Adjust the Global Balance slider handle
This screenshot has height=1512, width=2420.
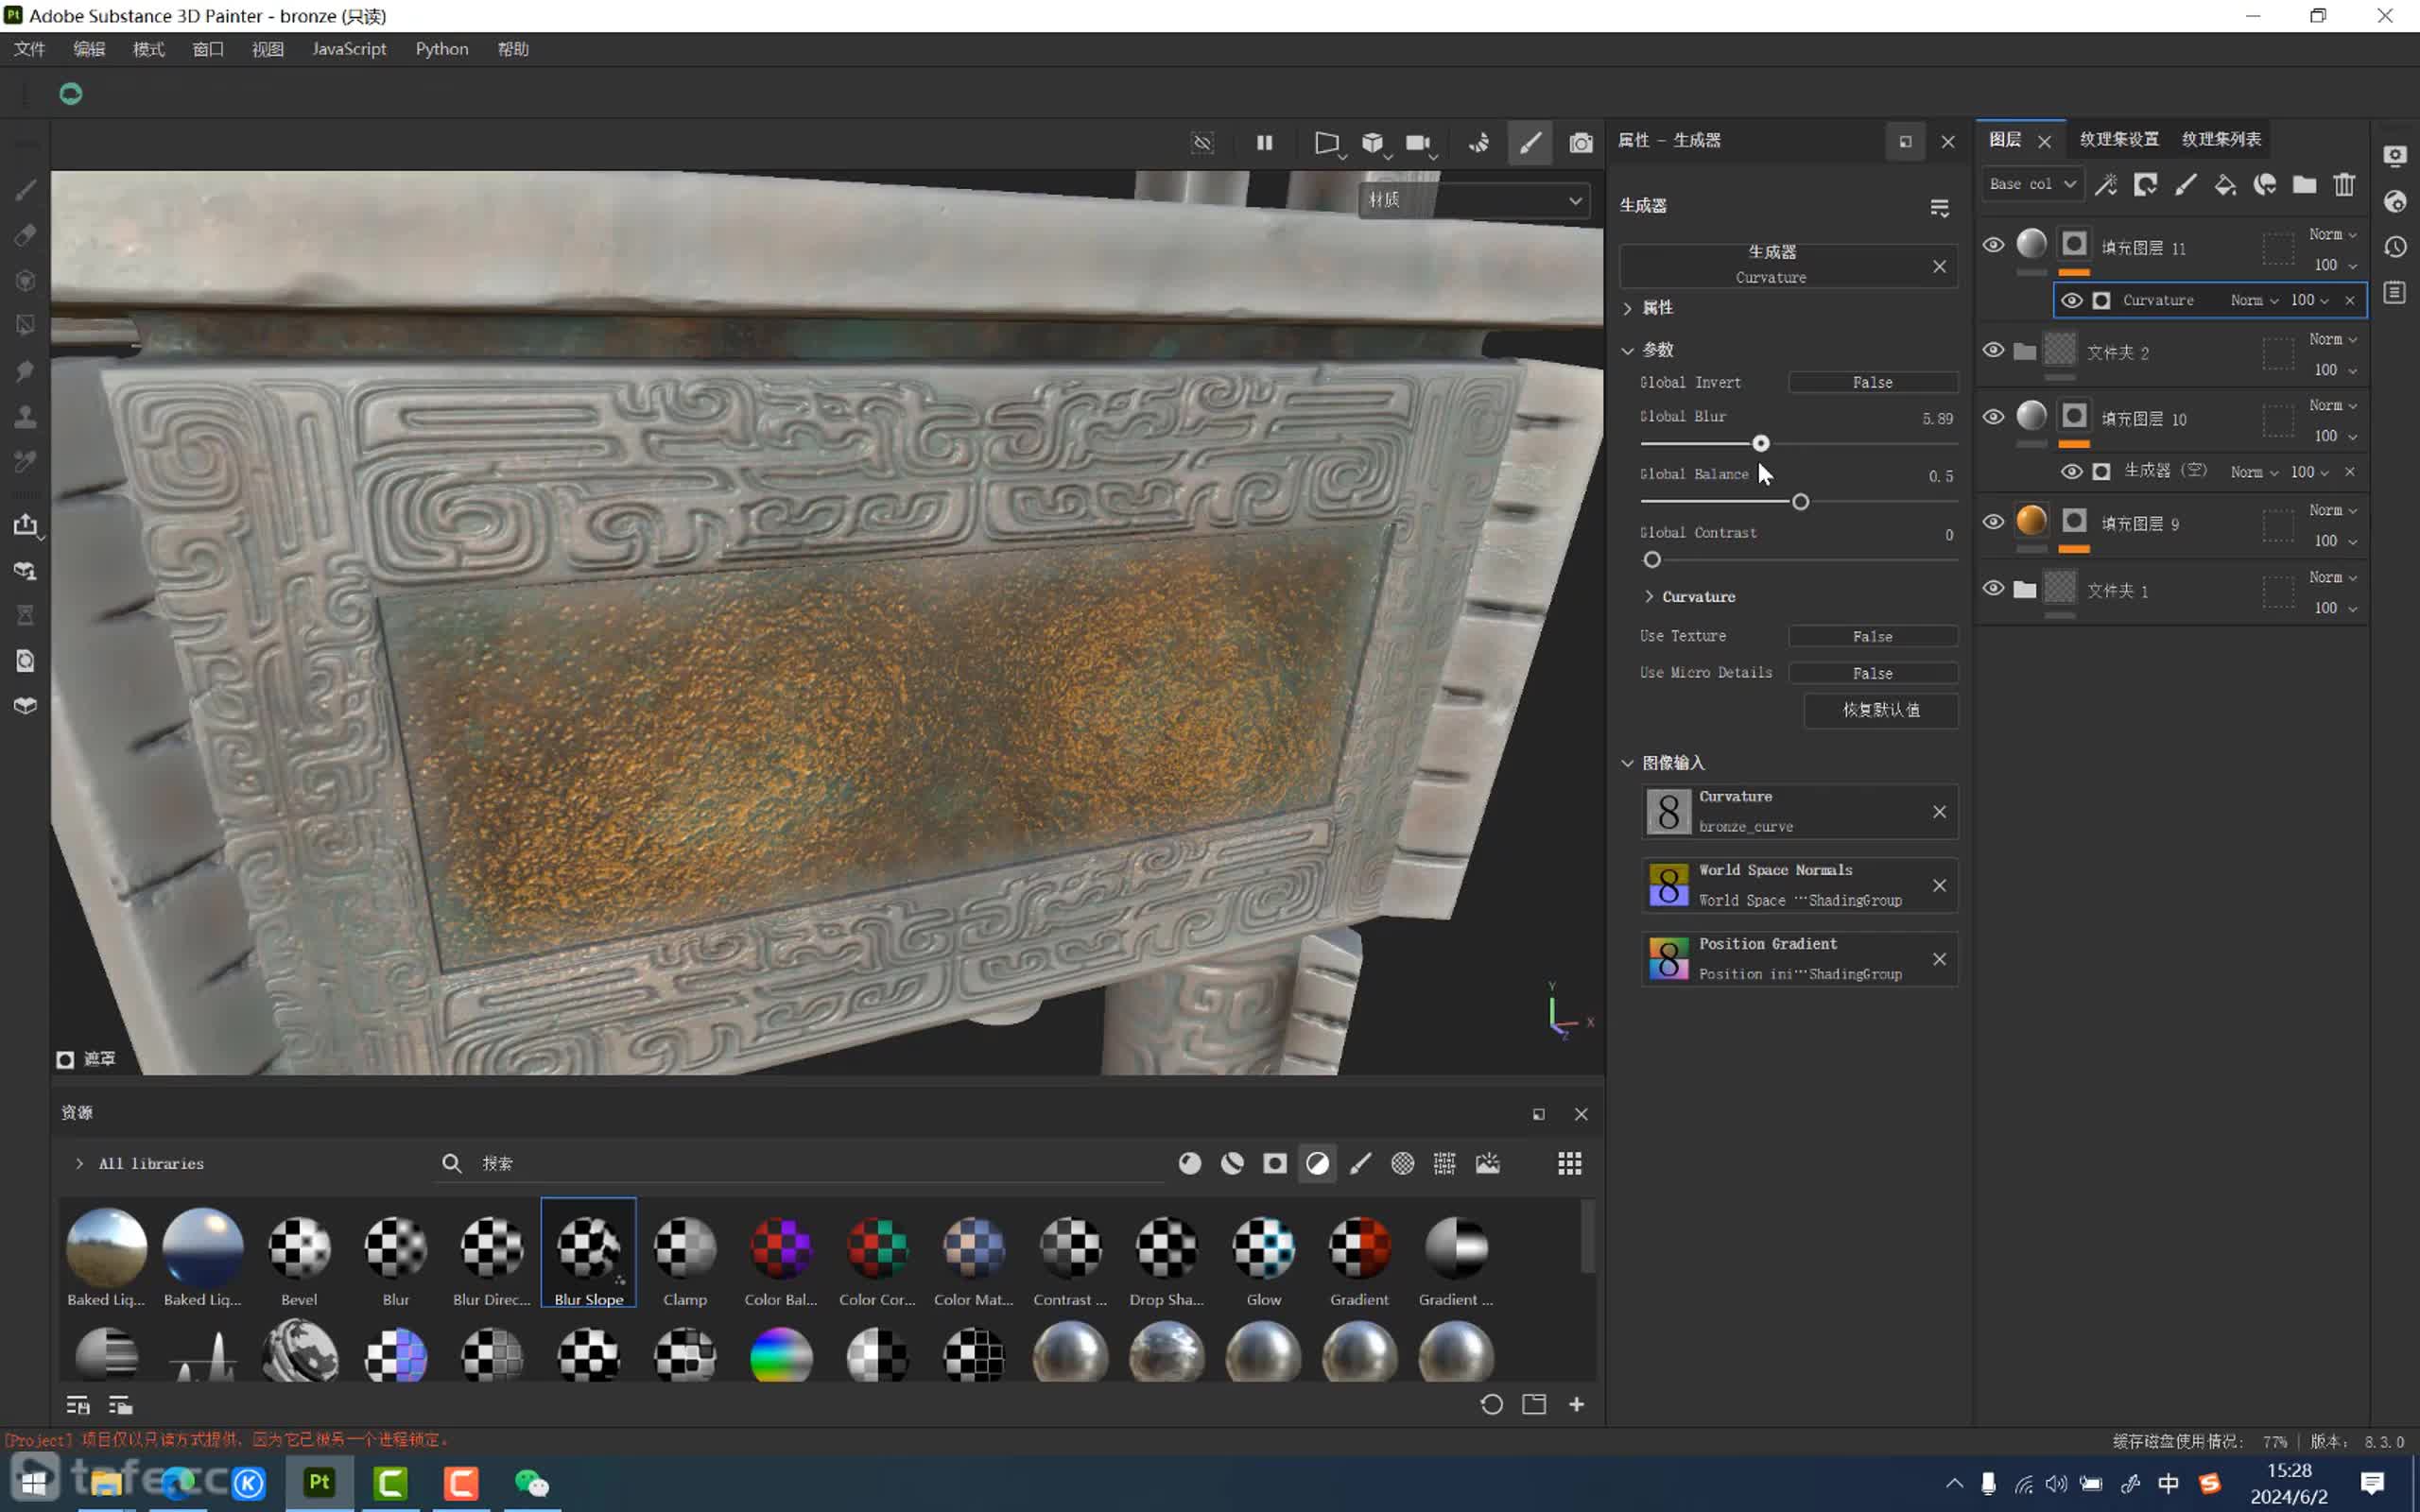[1800, 501]
